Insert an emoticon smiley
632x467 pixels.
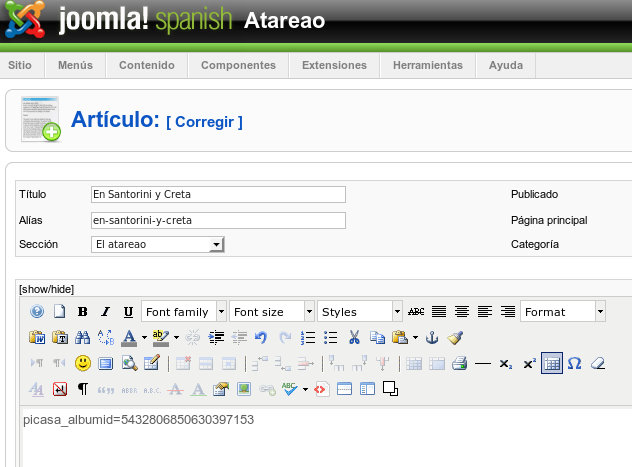click(83, 363)
